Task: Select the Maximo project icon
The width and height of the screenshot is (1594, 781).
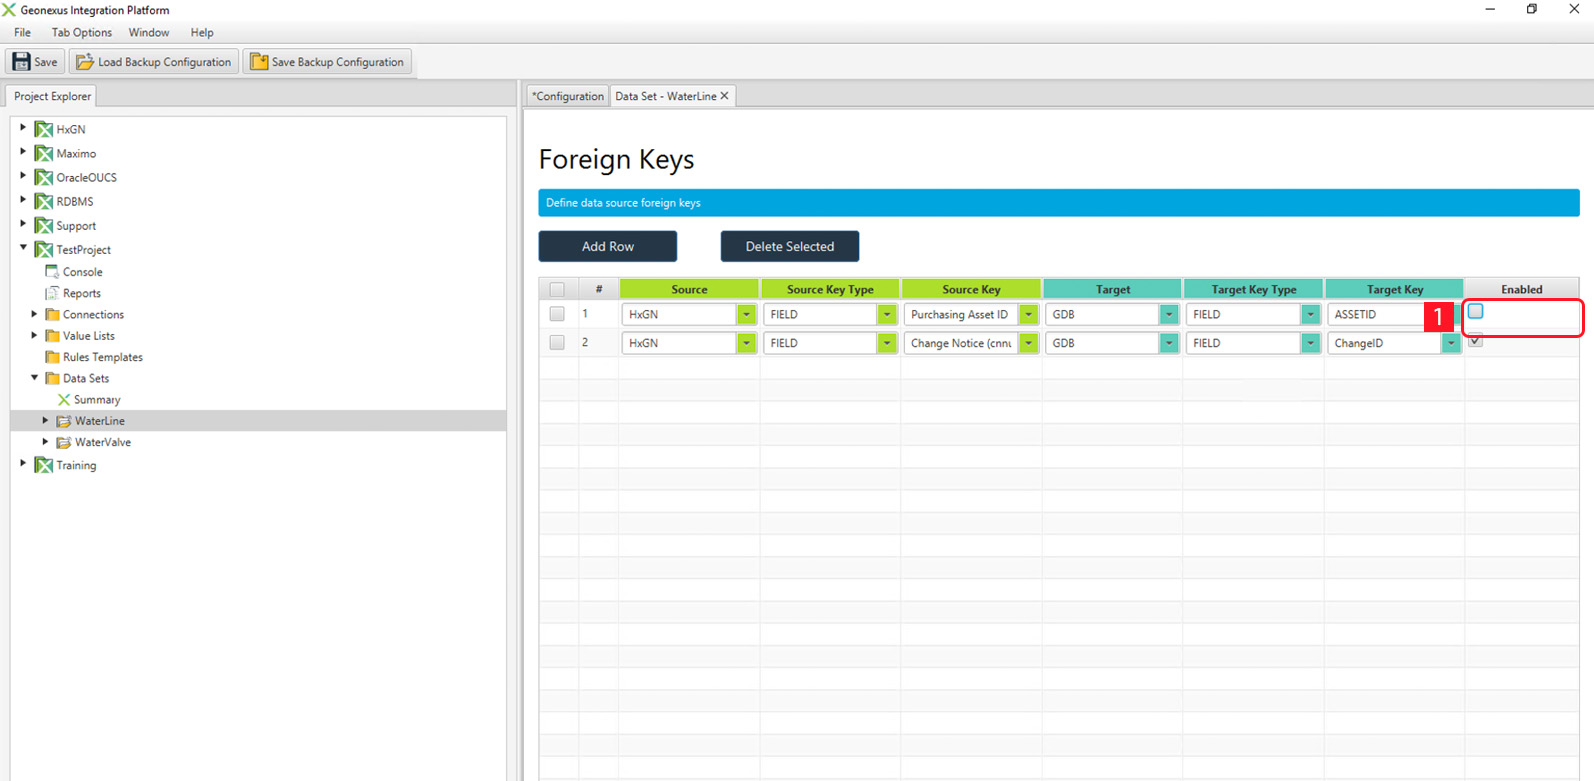Action: (x=43, y=153)
